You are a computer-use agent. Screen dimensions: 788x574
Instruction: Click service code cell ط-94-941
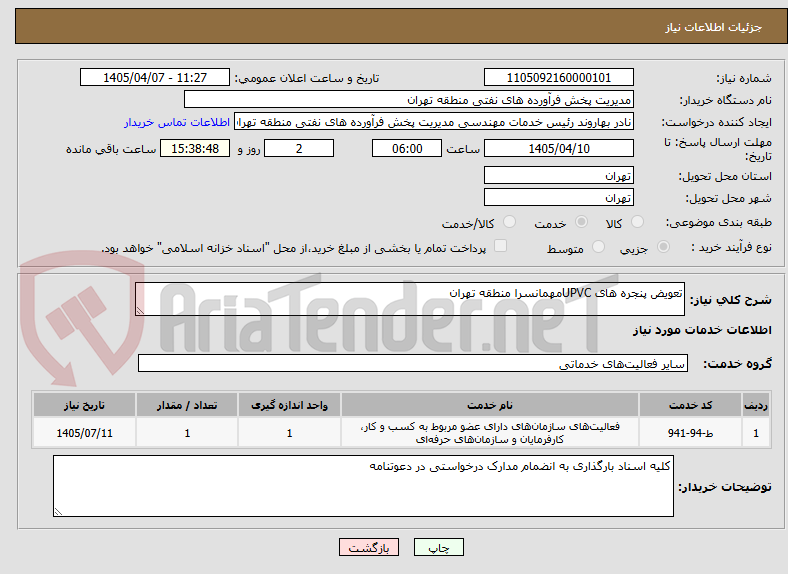point(691,433)
